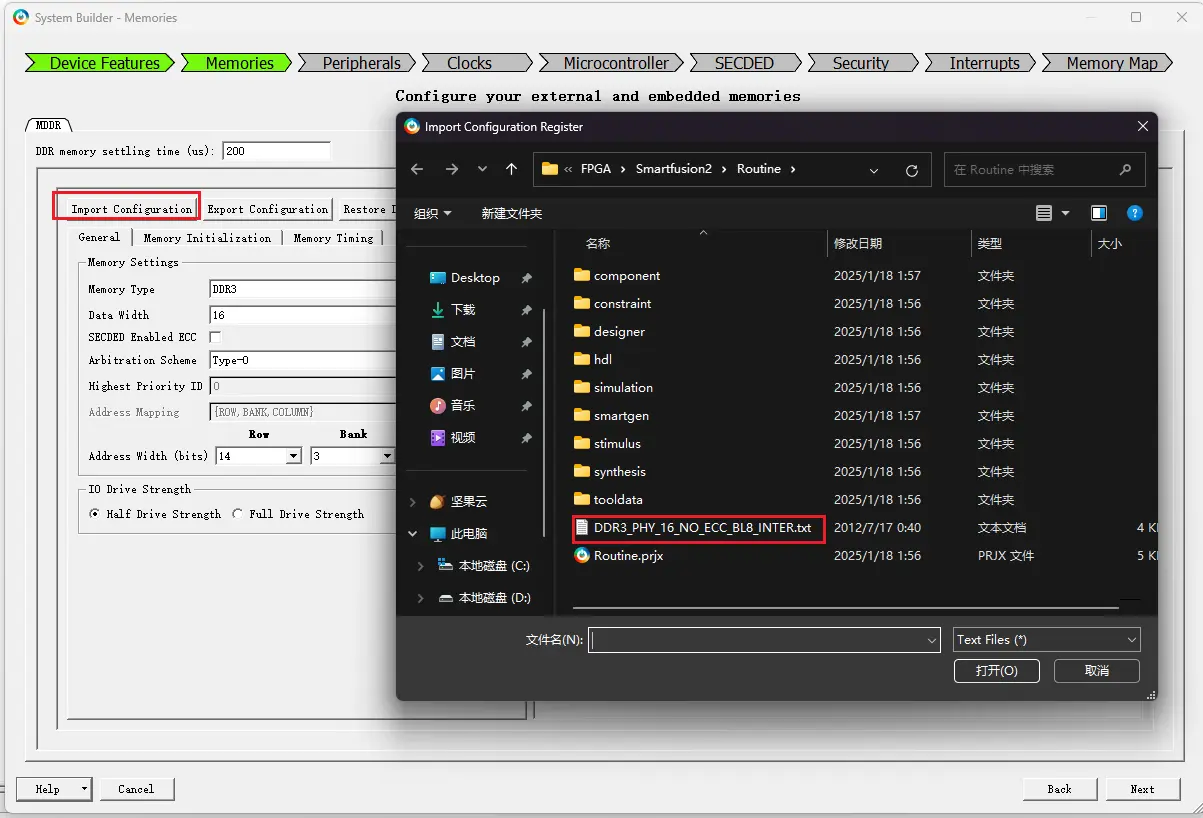Toggle the preview pane icon
The width and height of the screenshot is (1203, 818).
click(x=1099, y=213)
